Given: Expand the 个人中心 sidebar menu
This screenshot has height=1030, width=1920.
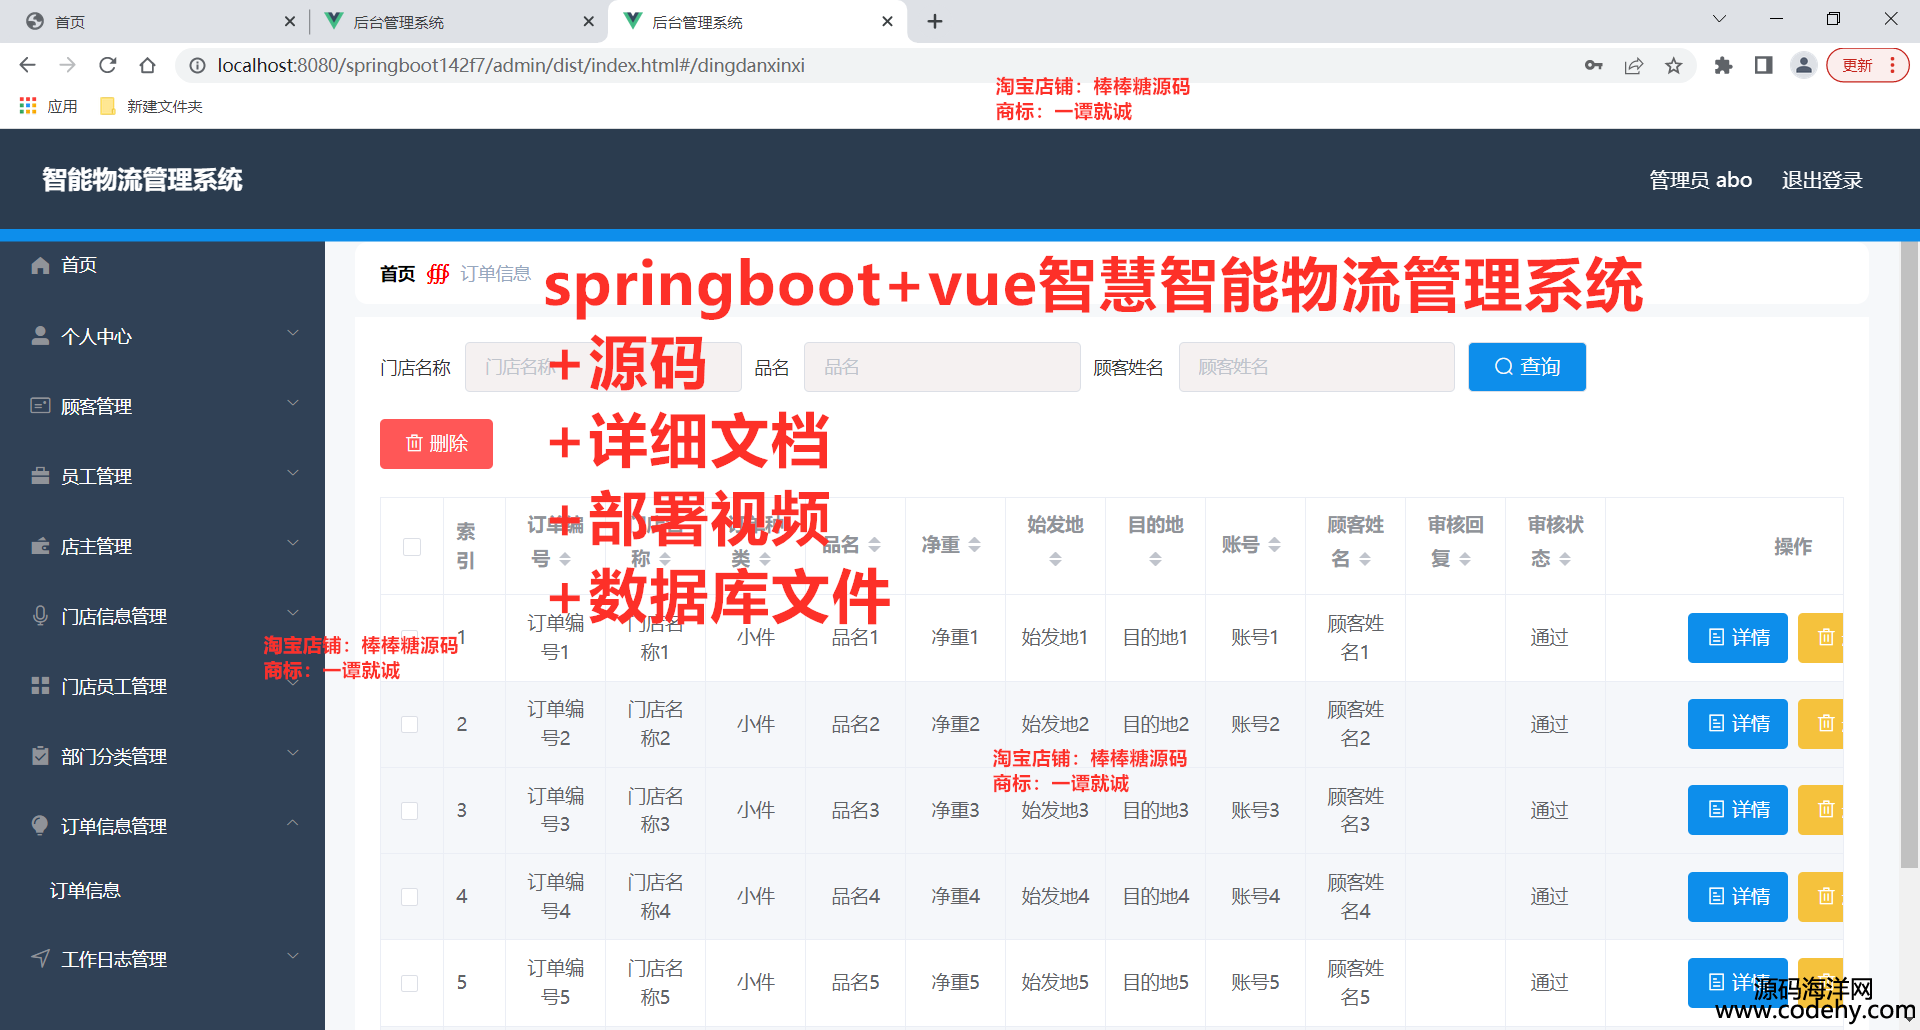Looking at the screenshot, I should click(163, 336).
